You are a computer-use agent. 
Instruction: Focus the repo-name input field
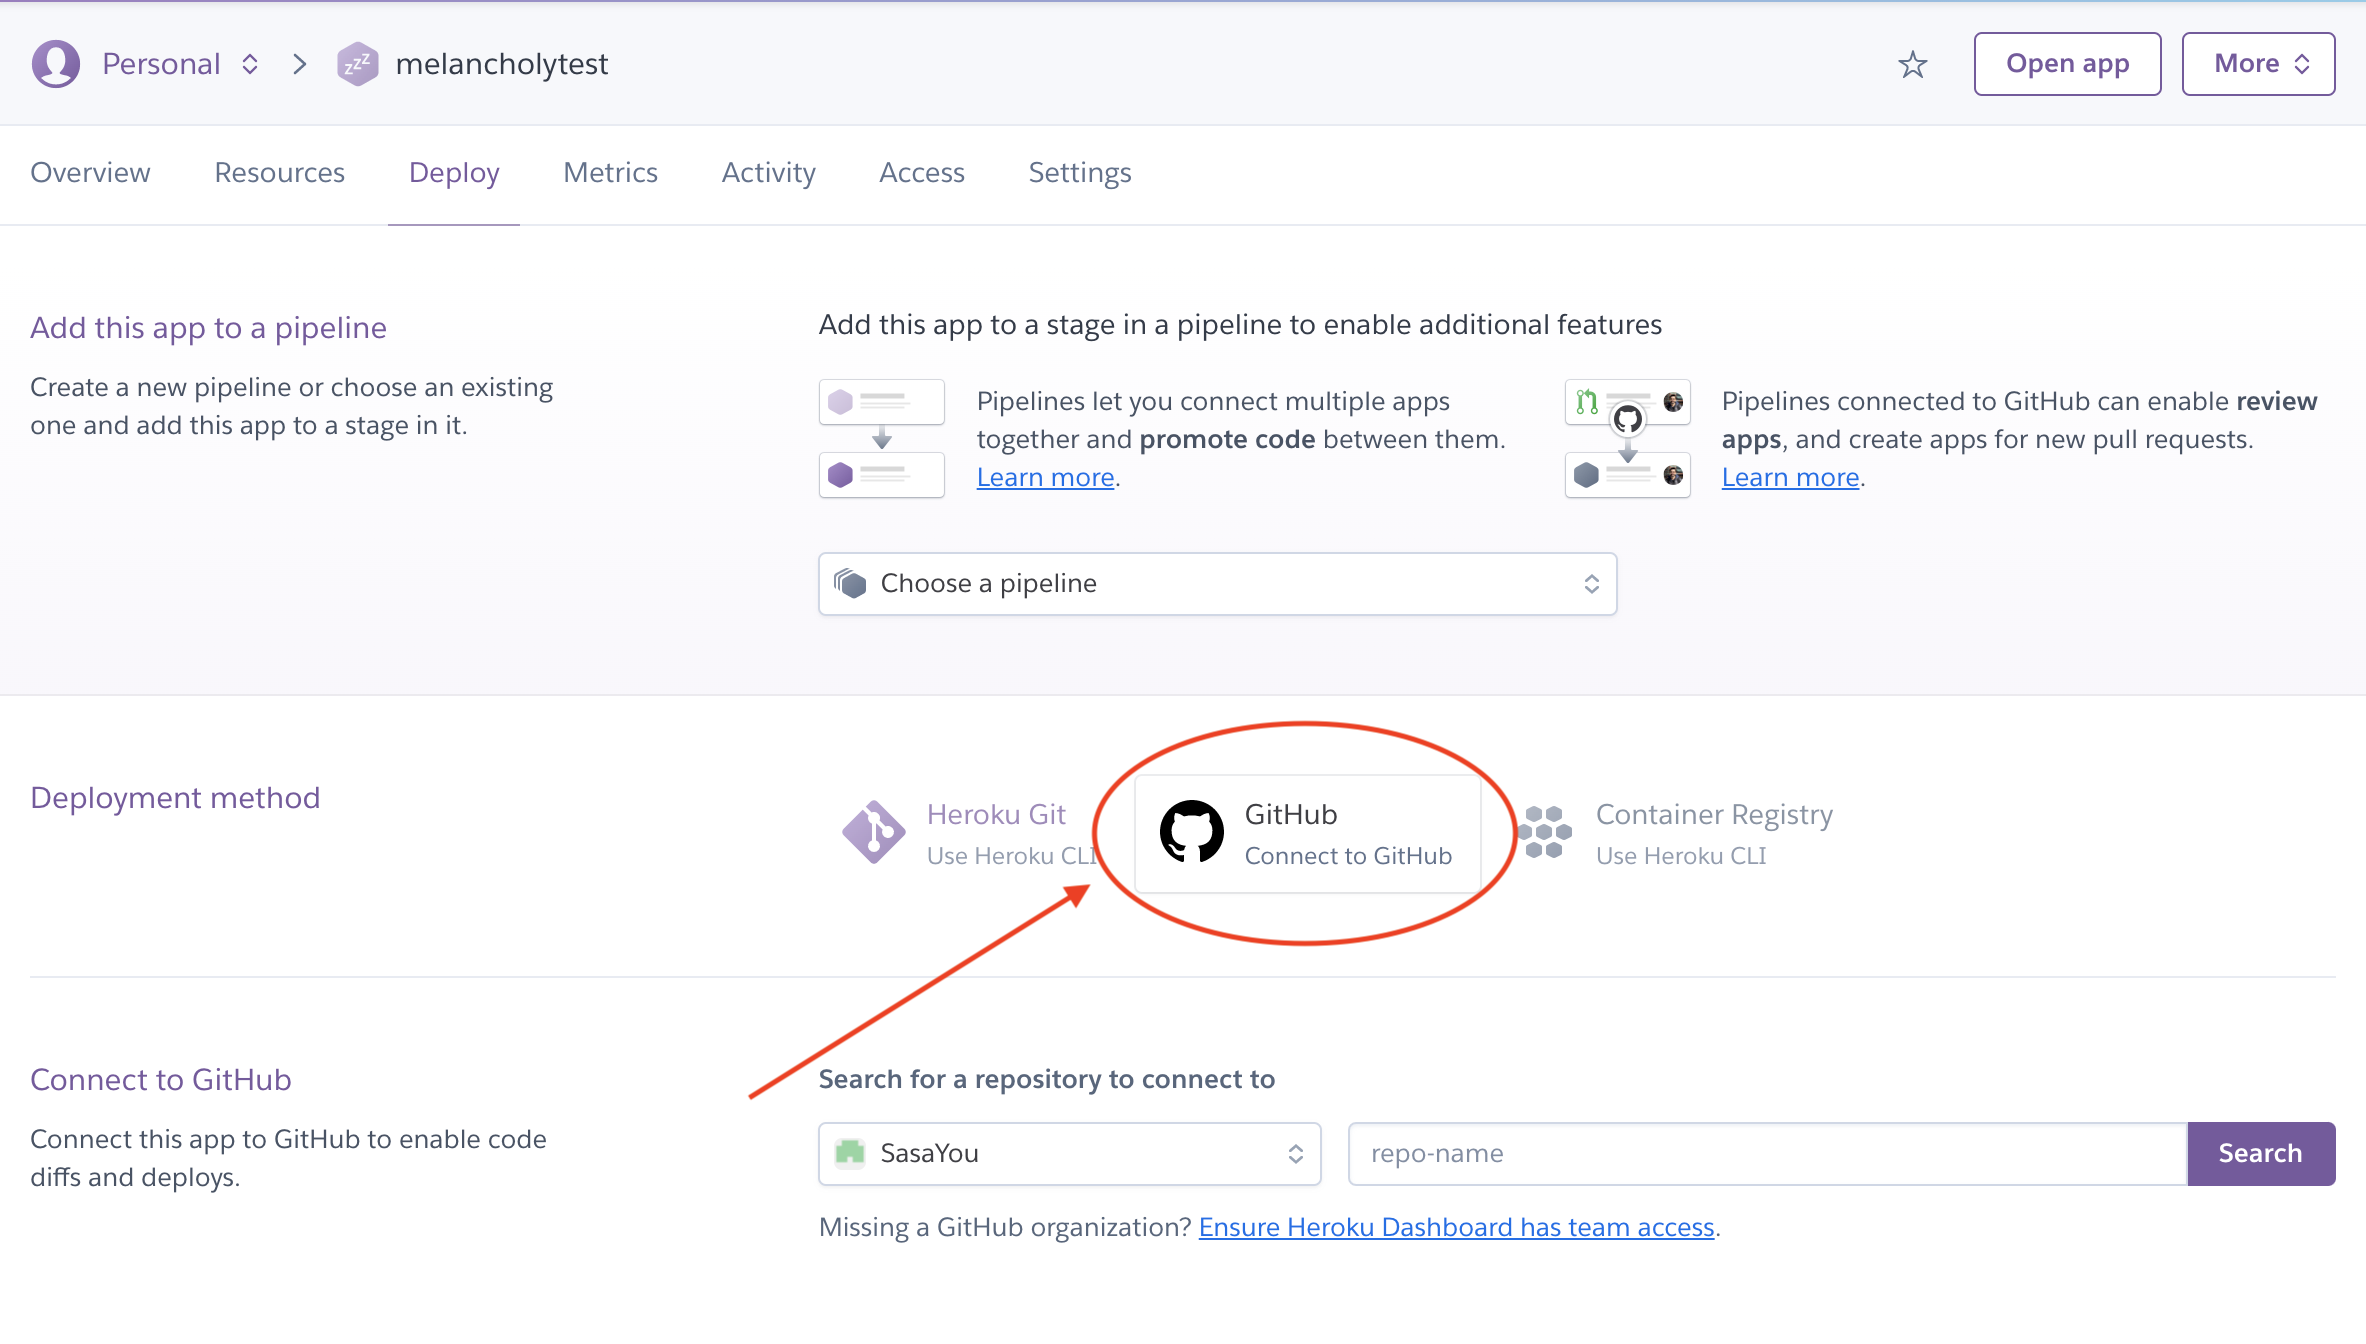(x=1767, y=1154)
